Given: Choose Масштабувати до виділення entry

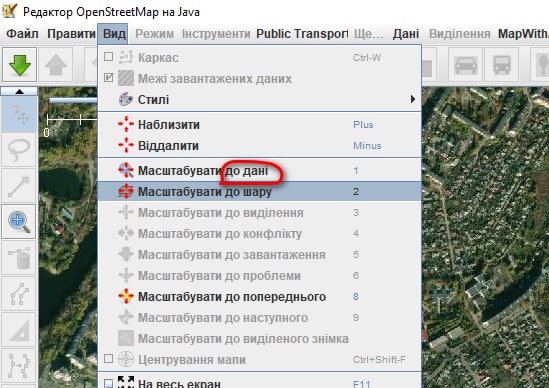Looking at the screenshot, I should tap(259, 213).
